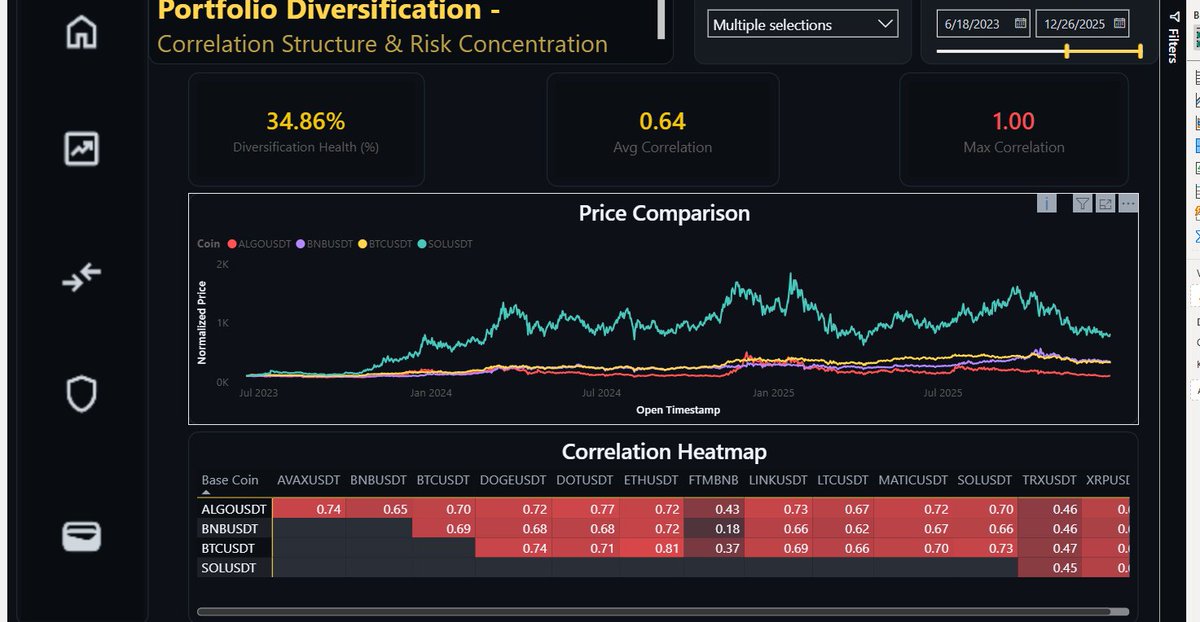
Task: Click the end date field 12/26/2025
Action: pyautogui.click(x=1083, y=23)
